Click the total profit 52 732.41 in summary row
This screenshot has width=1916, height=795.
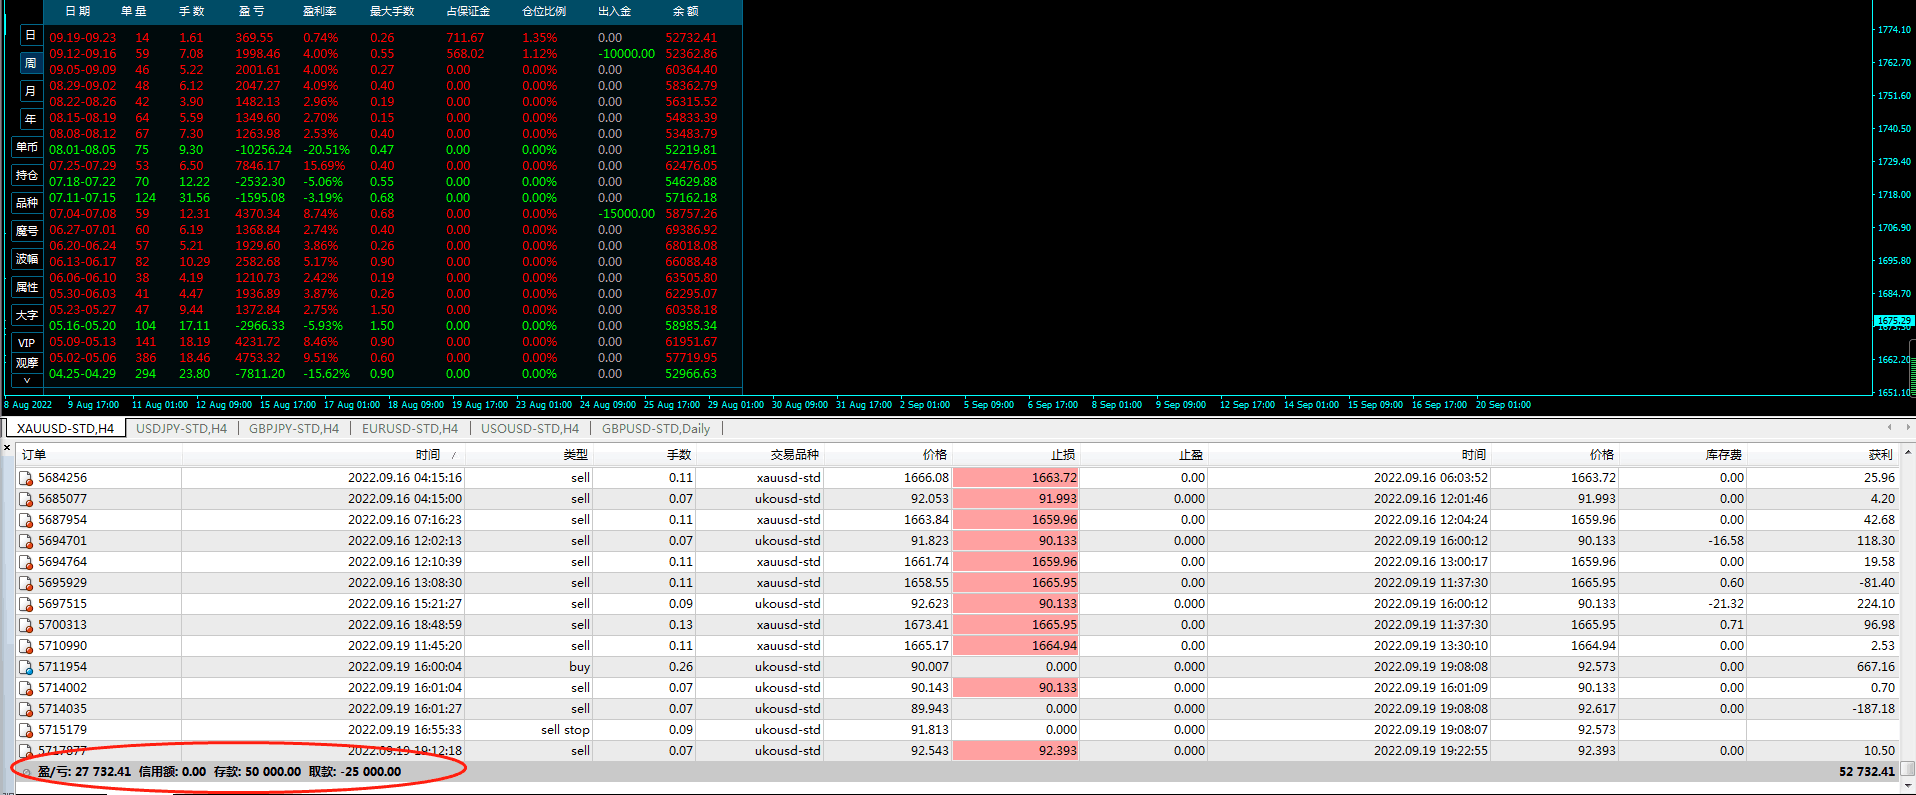click(x=1867, y=772)
